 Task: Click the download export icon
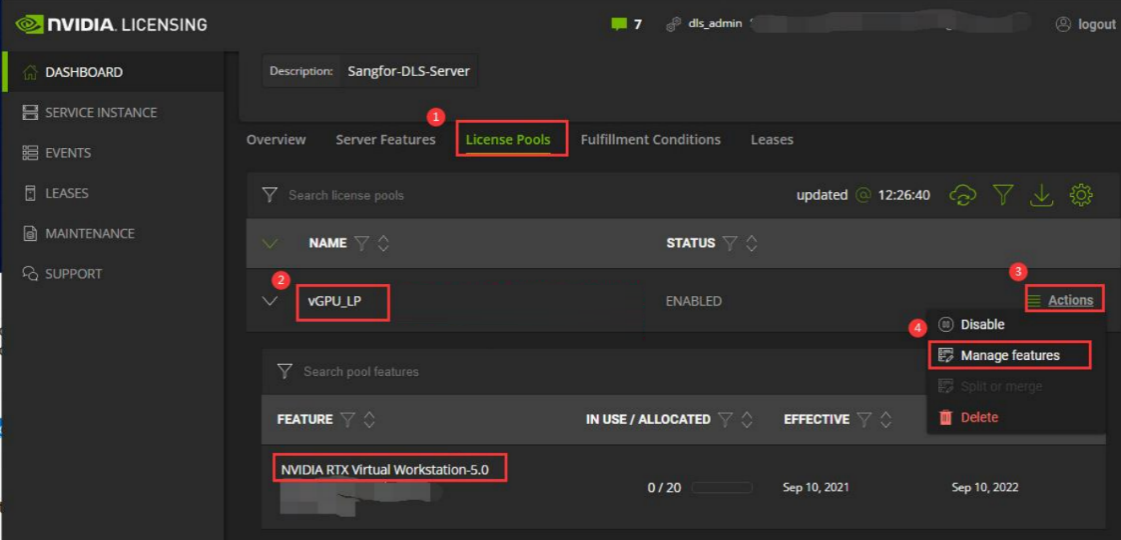coord(1042,195)
